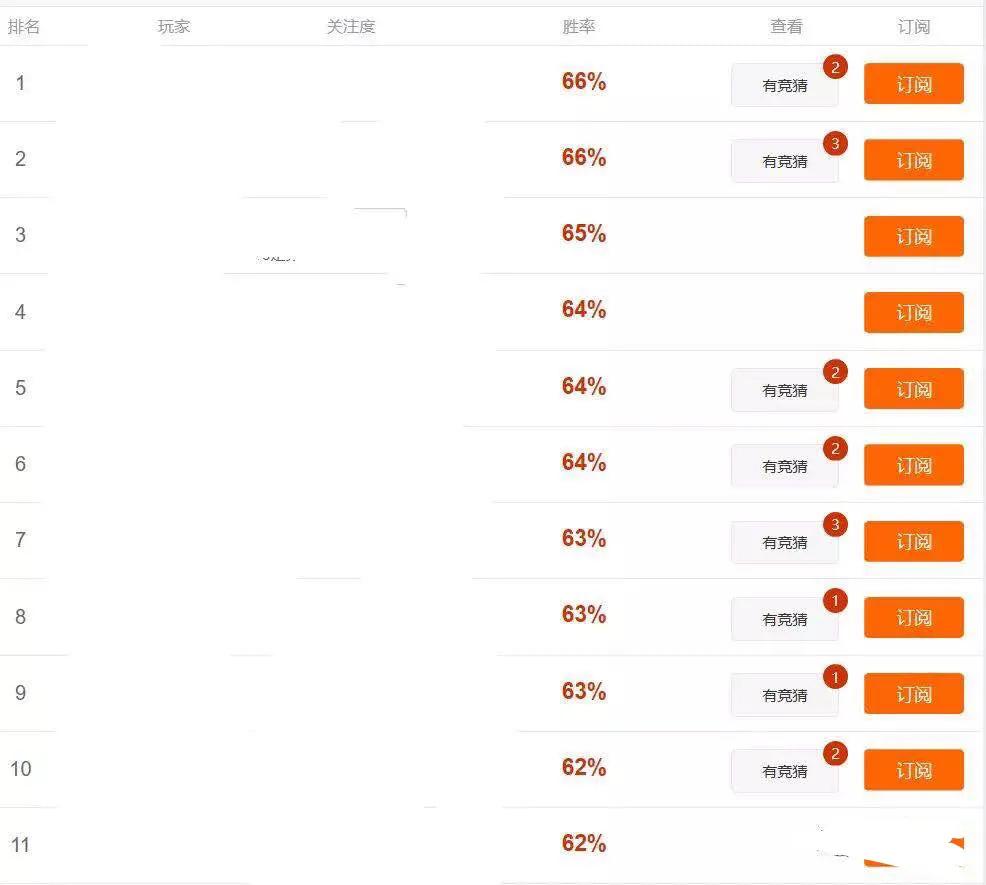This screenshot has width=986, height=885.
Task: Click the red badge on rank 10's 有竞猜
Action: (834, 754)
